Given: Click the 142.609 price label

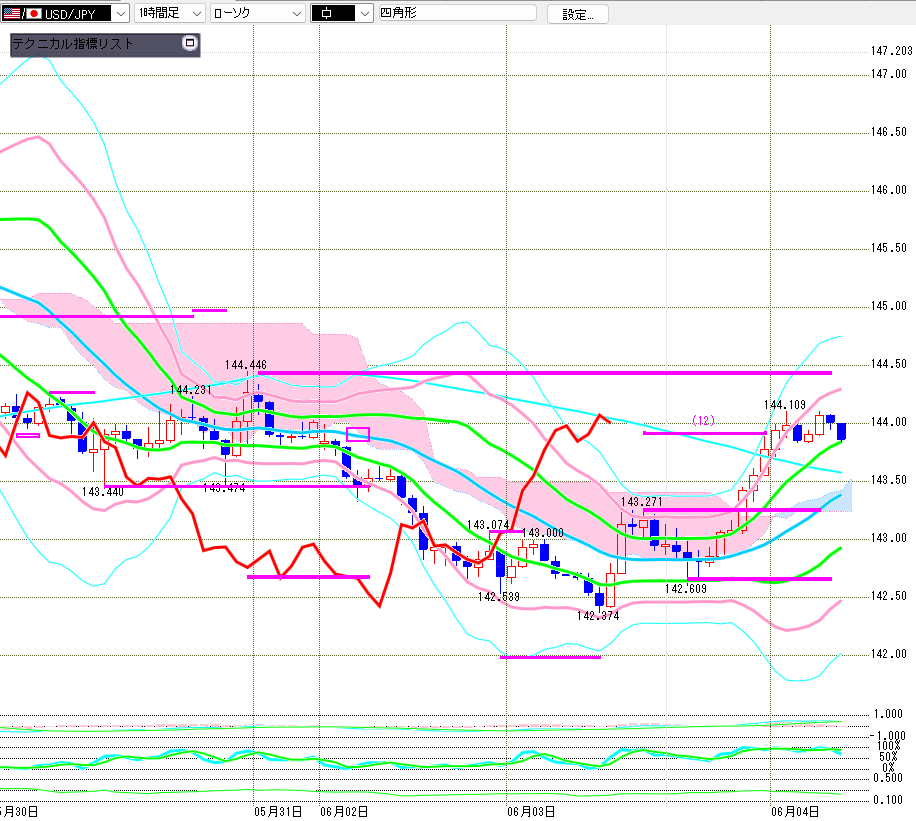Looking at the screenshot, I should (686, 588).
